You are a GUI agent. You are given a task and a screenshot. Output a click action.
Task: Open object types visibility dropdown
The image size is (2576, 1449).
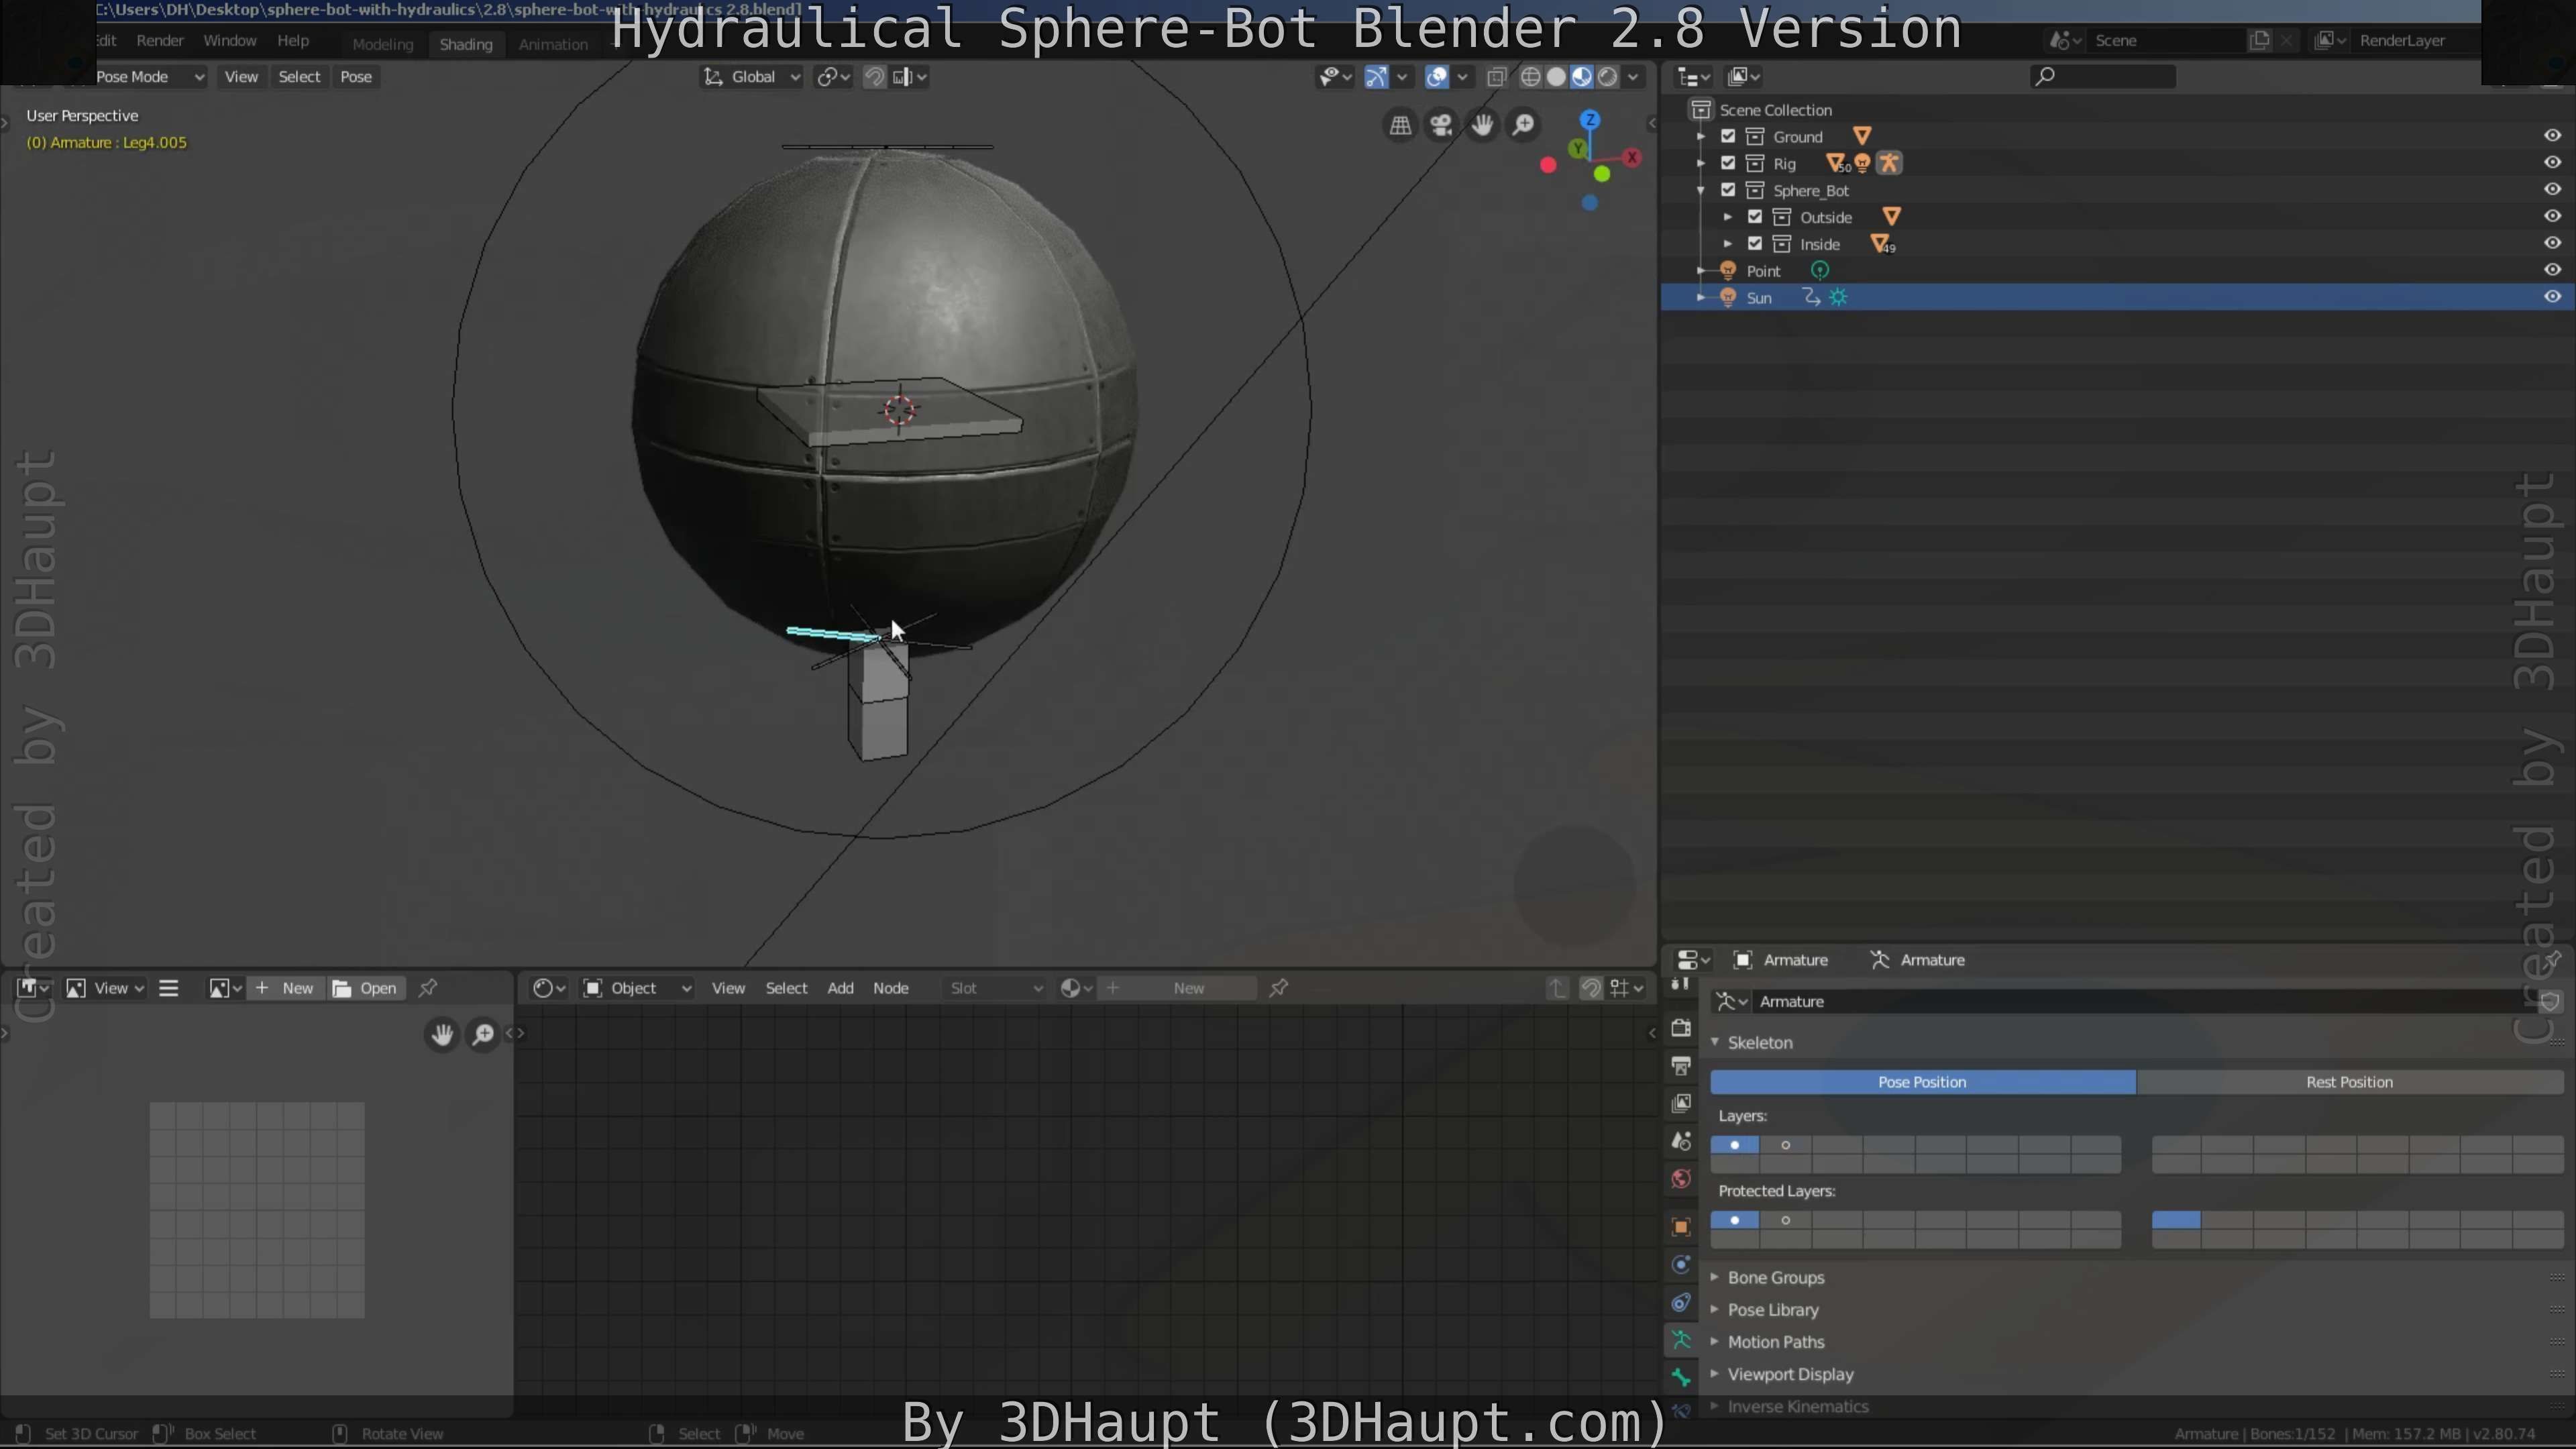(1335, 77)
